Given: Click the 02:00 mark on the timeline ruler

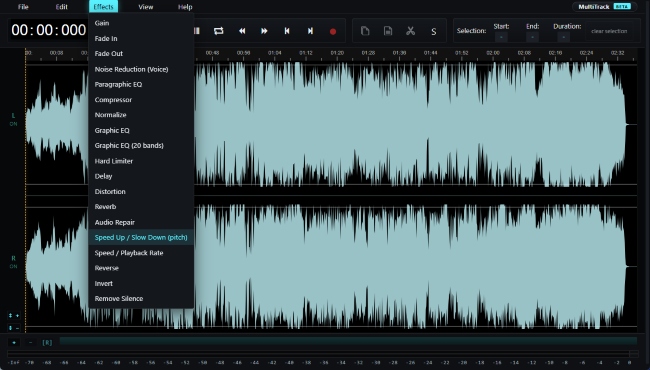Looking at the screenshot, I should click(492, 53).
